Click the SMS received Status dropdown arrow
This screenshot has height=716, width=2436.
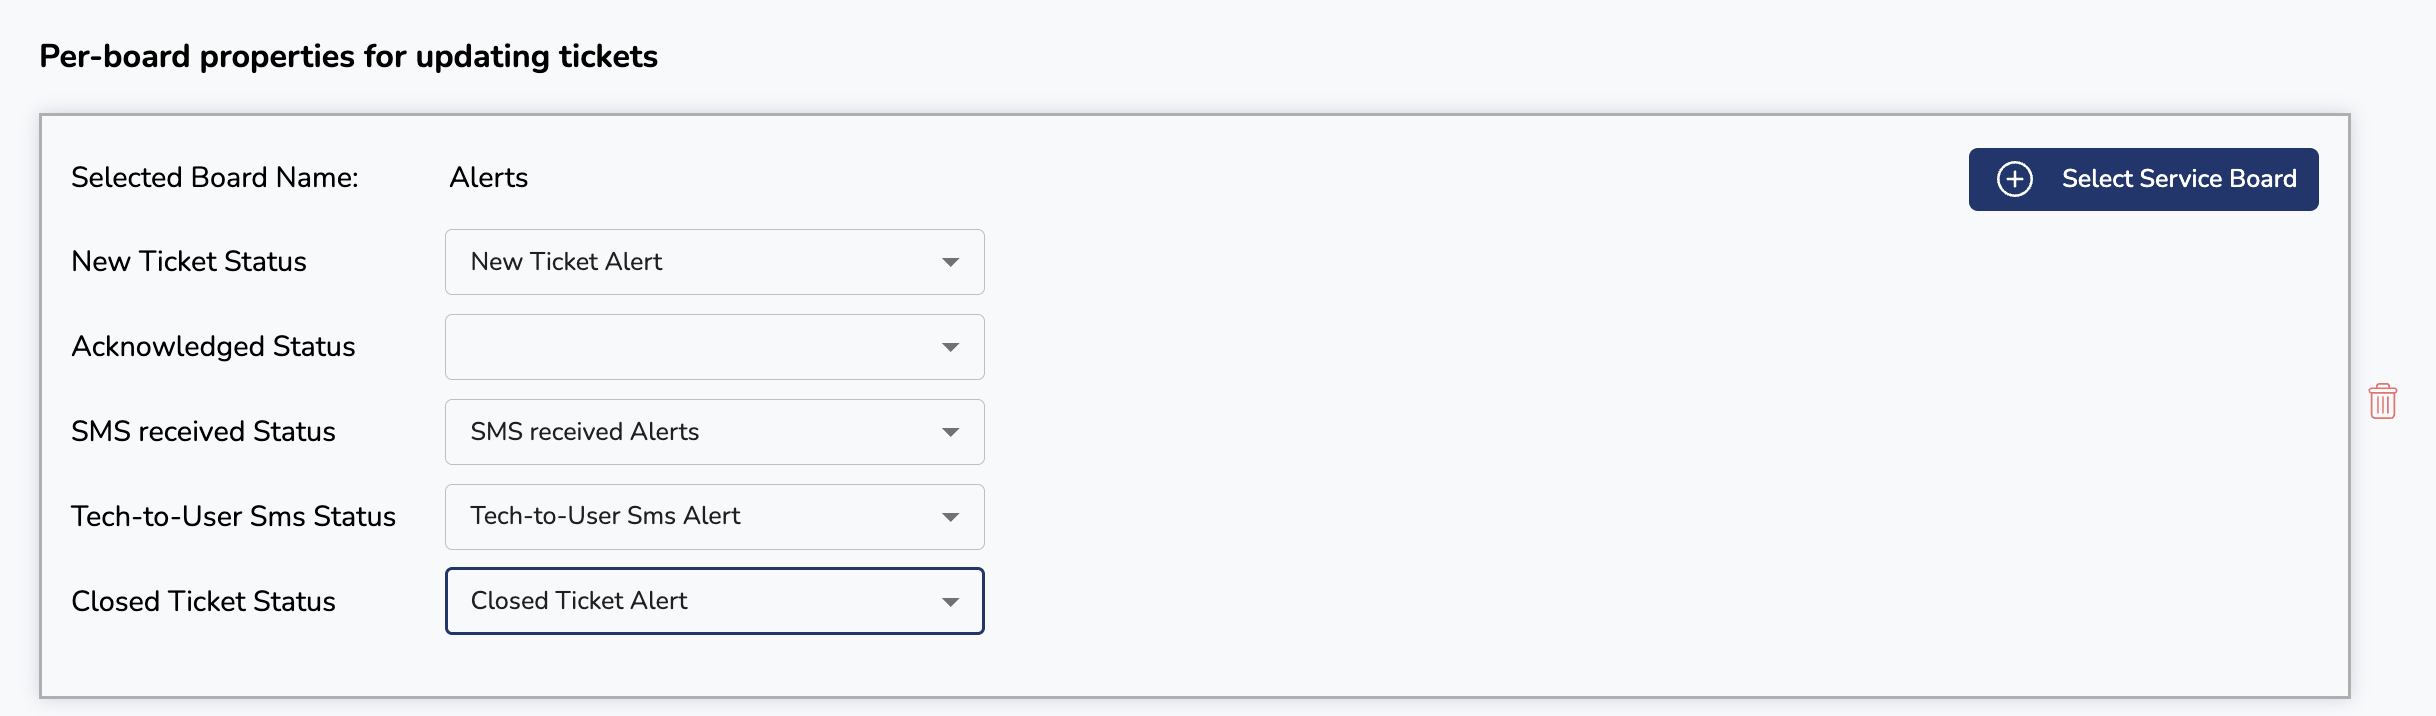[x=950, y=432]
